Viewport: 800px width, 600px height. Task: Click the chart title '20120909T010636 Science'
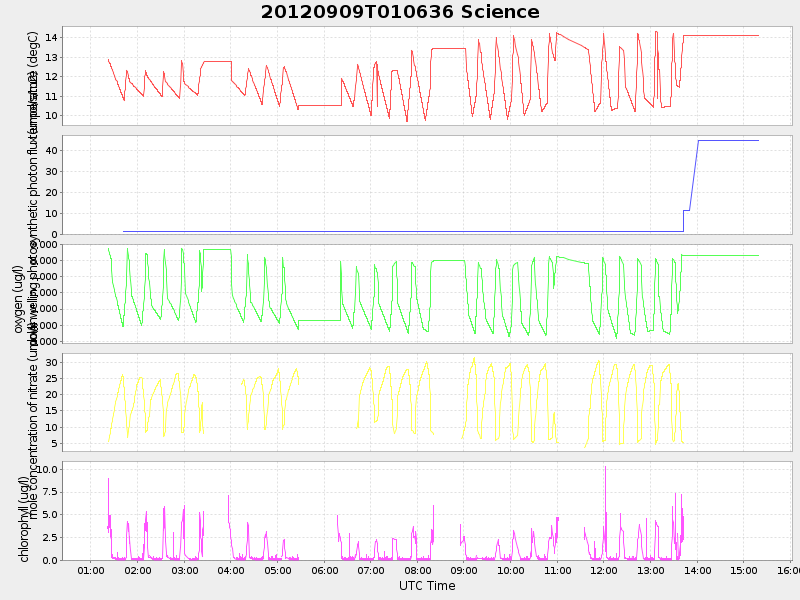point(400,12)
